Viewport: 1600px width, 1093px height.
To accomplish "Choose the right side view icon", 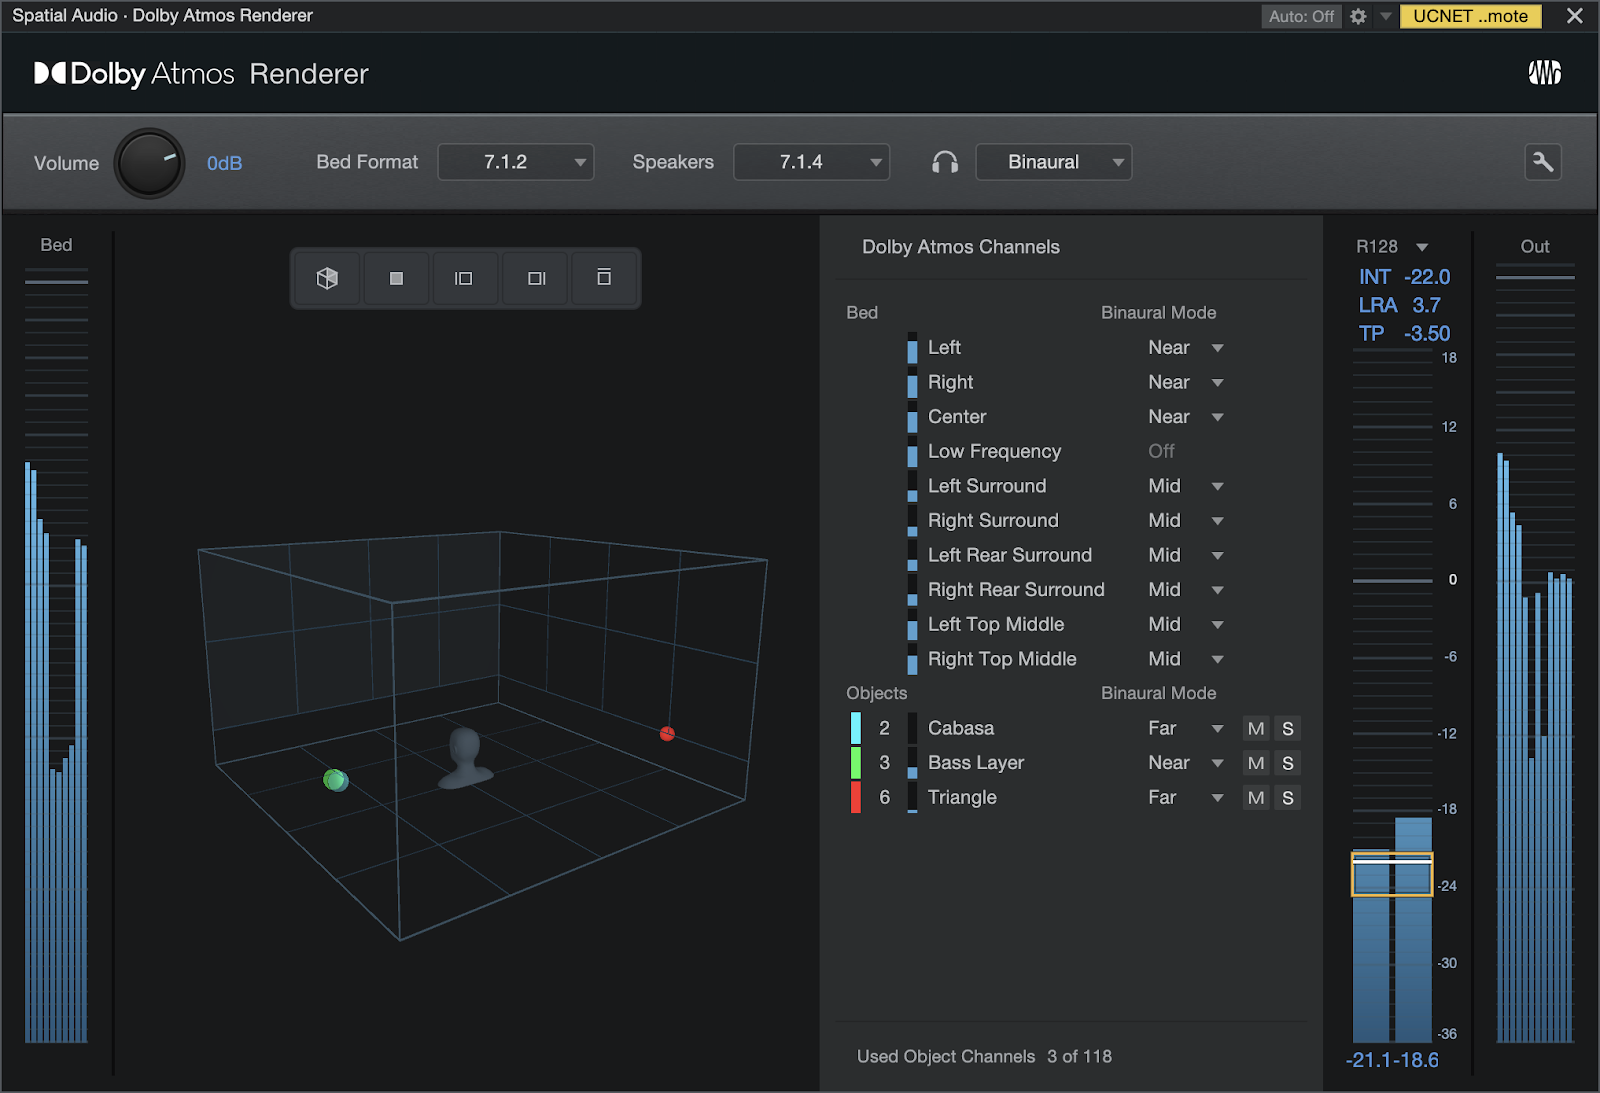I will [536, 278].
